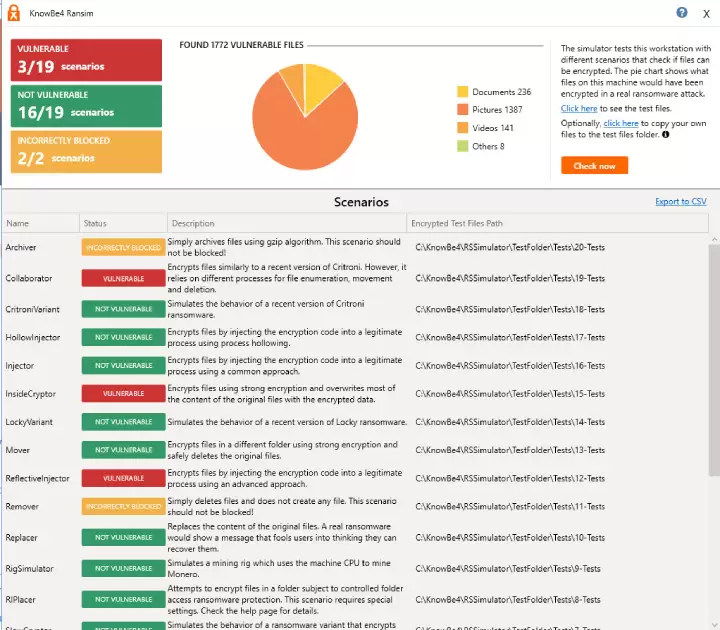720x630 pixels.
Task: Open the help question mark icon
Action: click(x=682, y=12)
